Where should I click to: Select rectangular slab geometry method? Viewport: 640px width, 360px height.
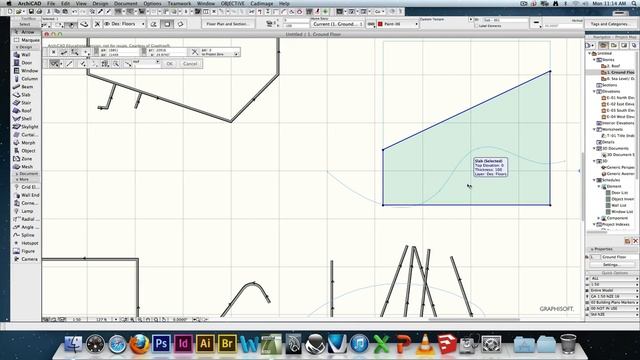point(167,24)
